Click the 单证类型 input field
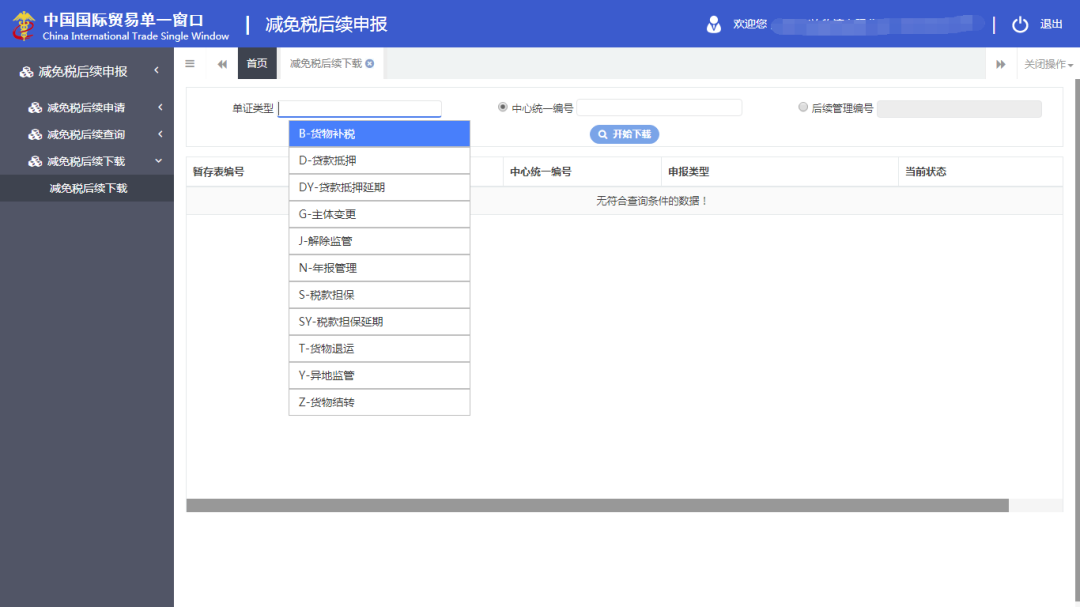 [x=360, y=108]
